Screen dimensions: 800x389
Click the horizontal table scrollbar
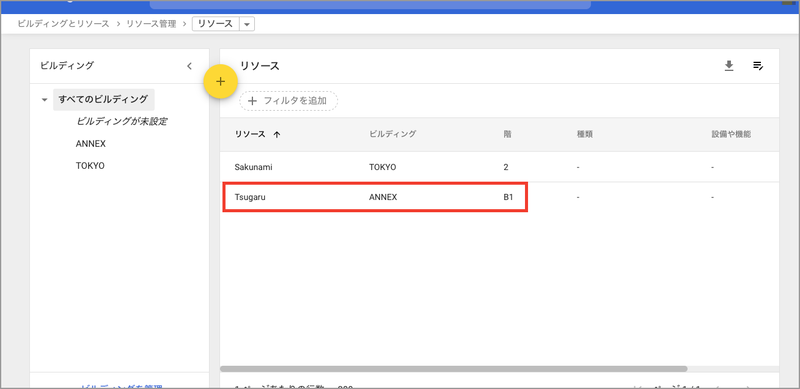(x=454, y=369)
